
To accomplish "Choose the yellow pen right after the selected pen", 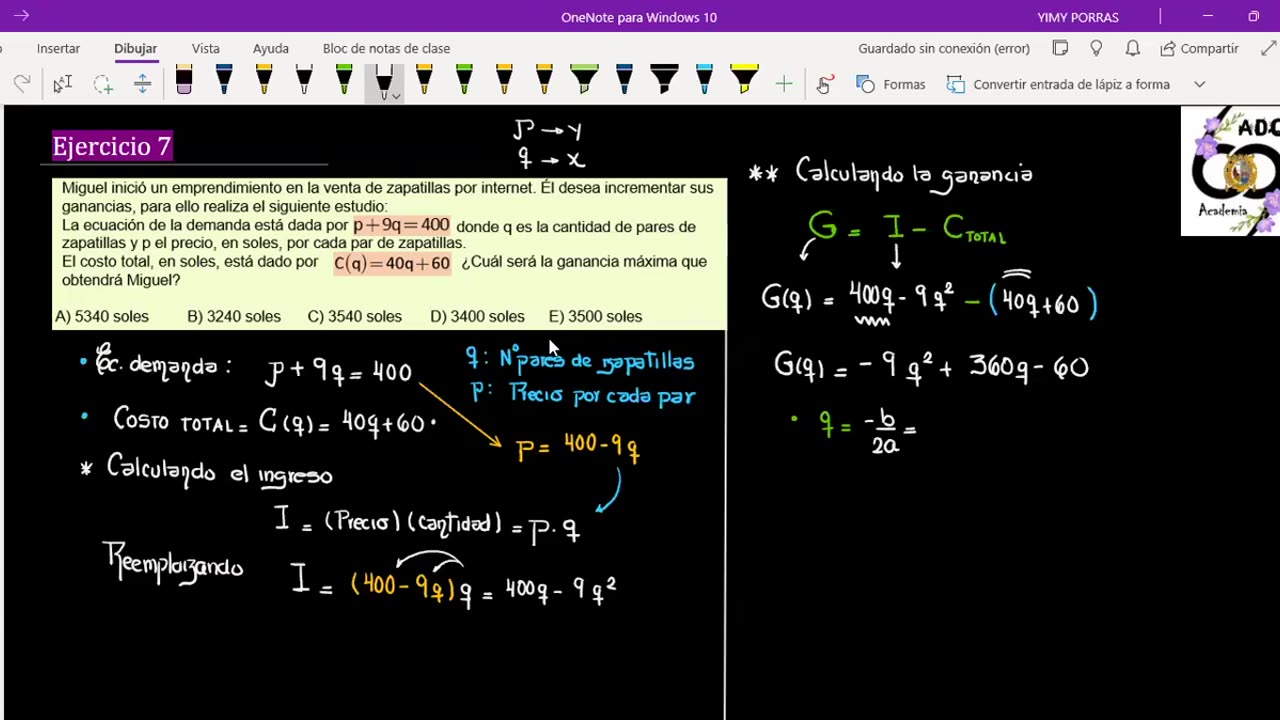I will (424, 80).
